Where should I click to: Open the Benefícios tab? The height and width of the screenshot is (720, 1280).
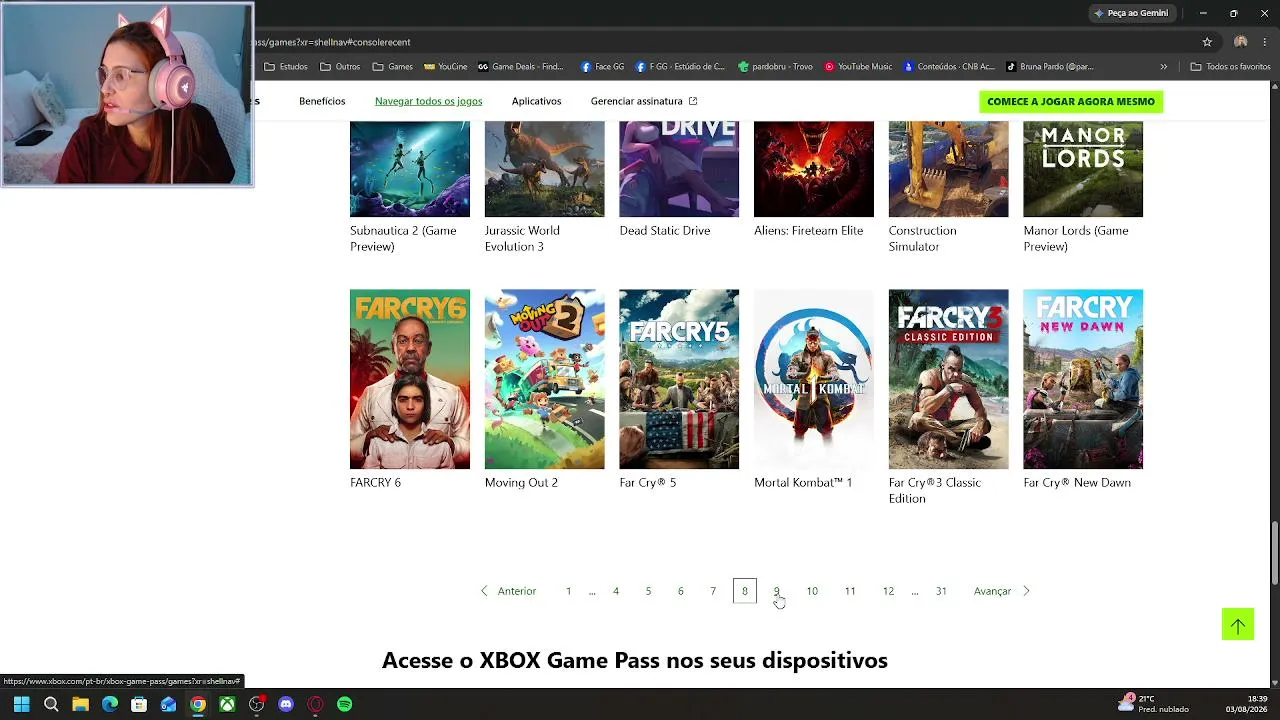click(322, 101)
